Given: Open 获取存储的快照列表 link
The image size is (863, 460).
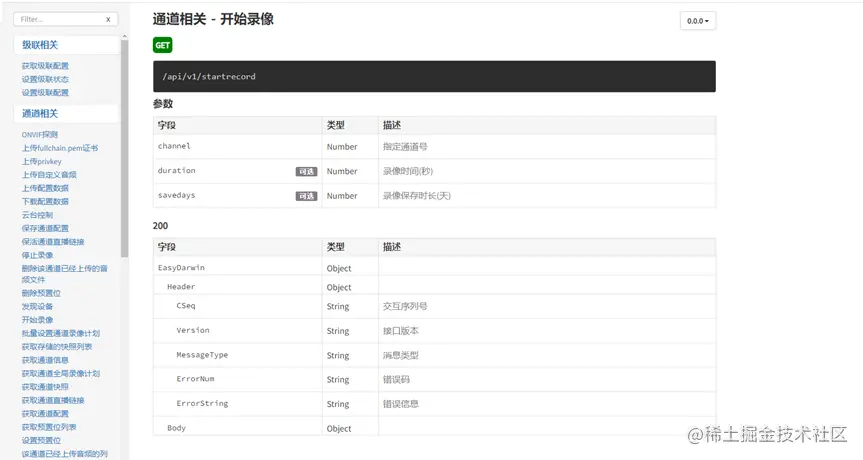Looking at the screenshot, I should click(x=57, y=347).
